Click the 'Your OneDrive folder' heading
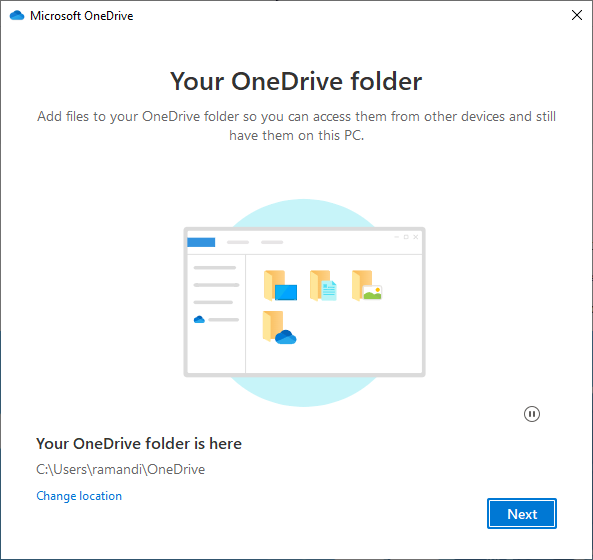593x560 pixels. pyautogui.click(x=296, y=81)
